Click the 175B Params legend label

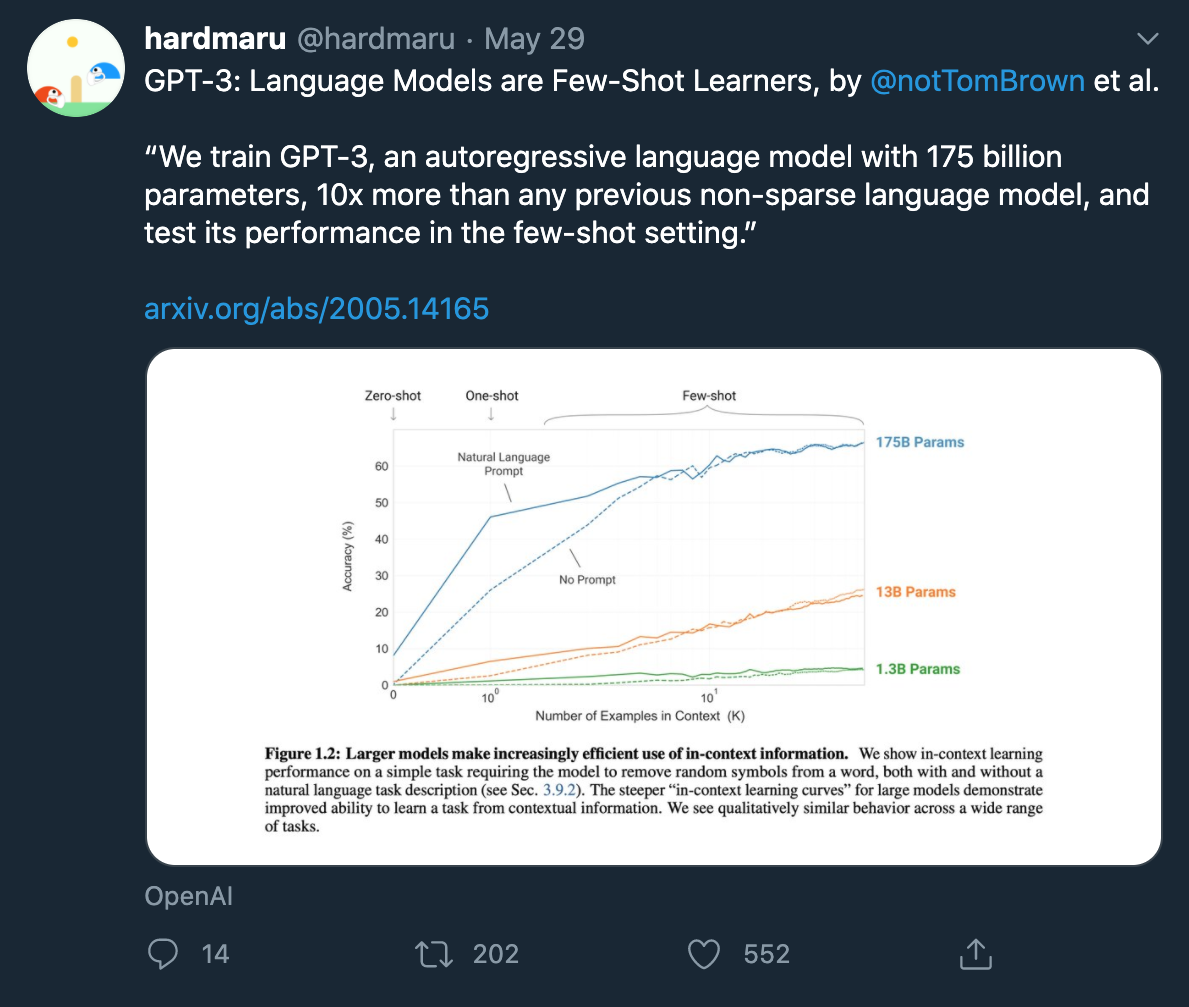click(920, 442)
